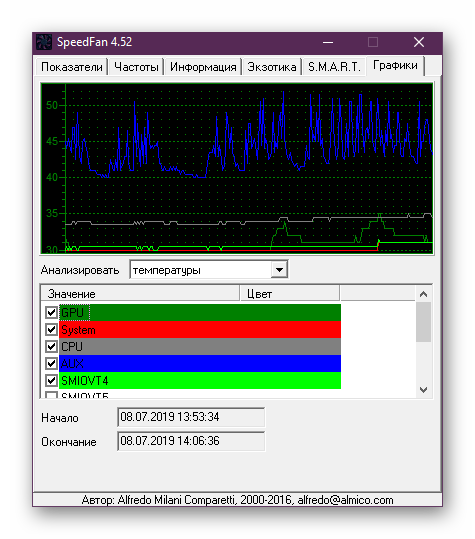Click the 40 axis label on graph

pos(52,177)
